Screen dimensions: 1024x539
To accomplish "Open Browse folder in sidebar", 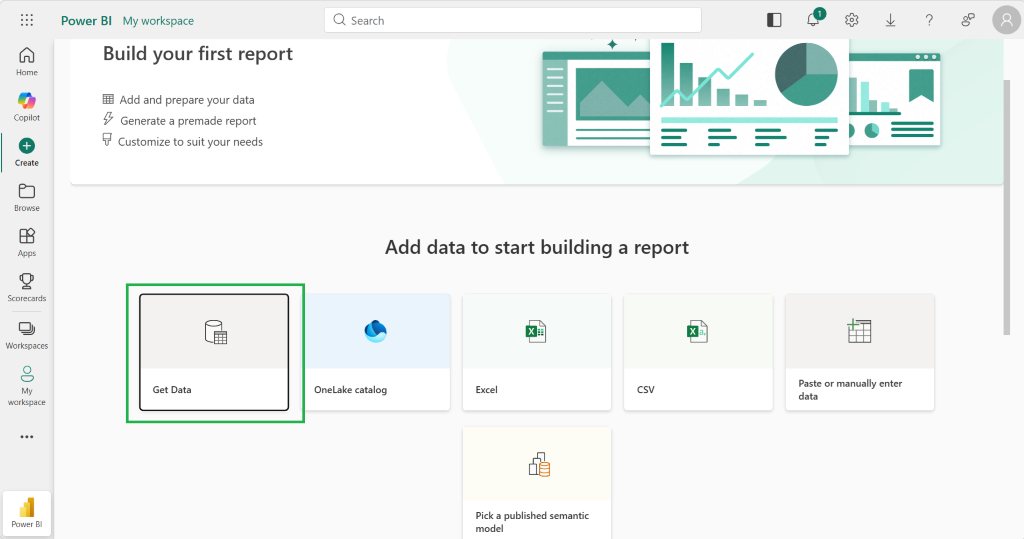I will (27, 197).
